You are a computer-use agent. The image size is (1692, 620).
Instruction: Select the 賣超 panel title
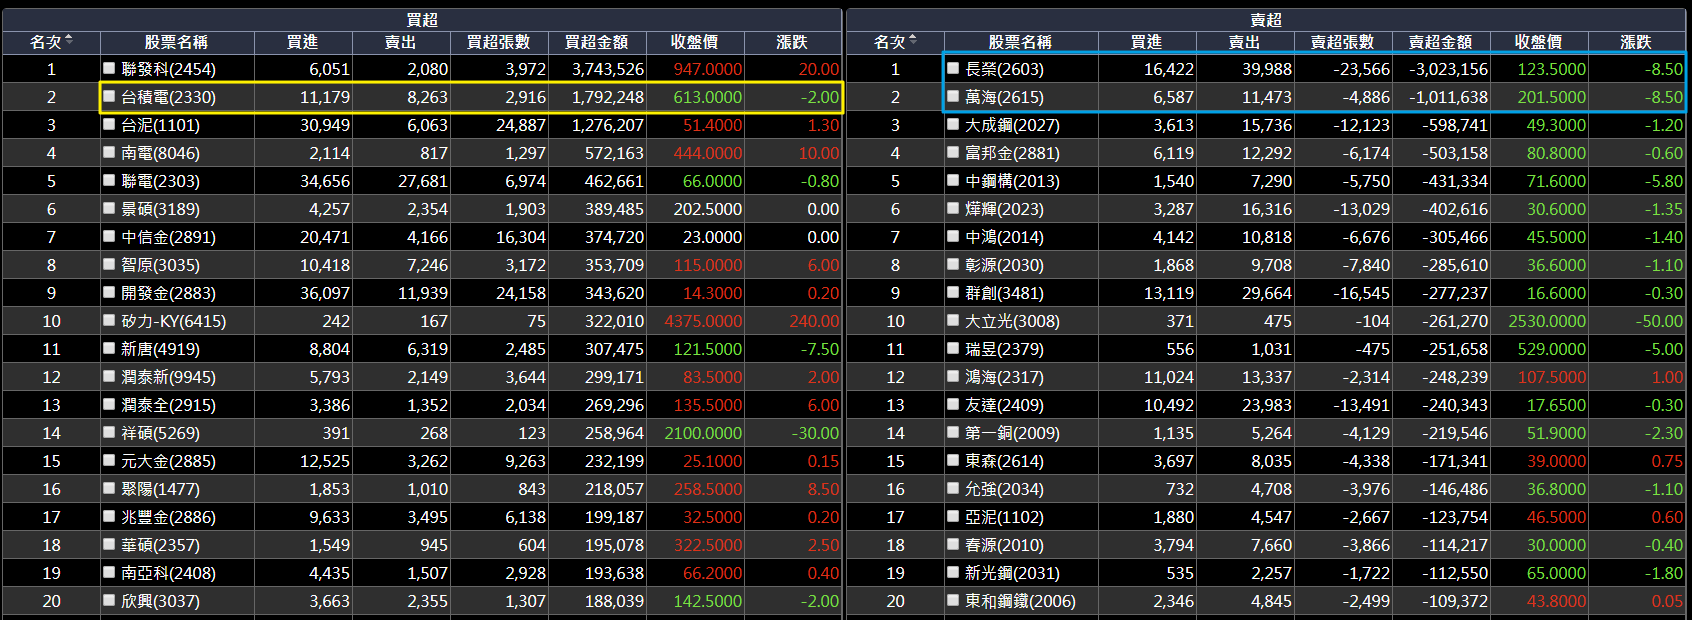pyautogui.click(x=1266, y=20)
